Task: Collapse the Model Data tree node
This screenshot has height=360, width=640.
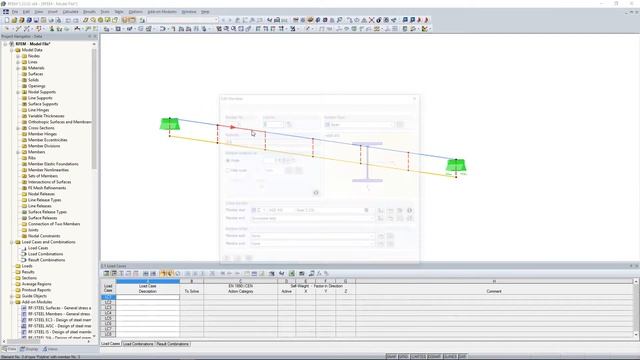Action: pos(12,50)
